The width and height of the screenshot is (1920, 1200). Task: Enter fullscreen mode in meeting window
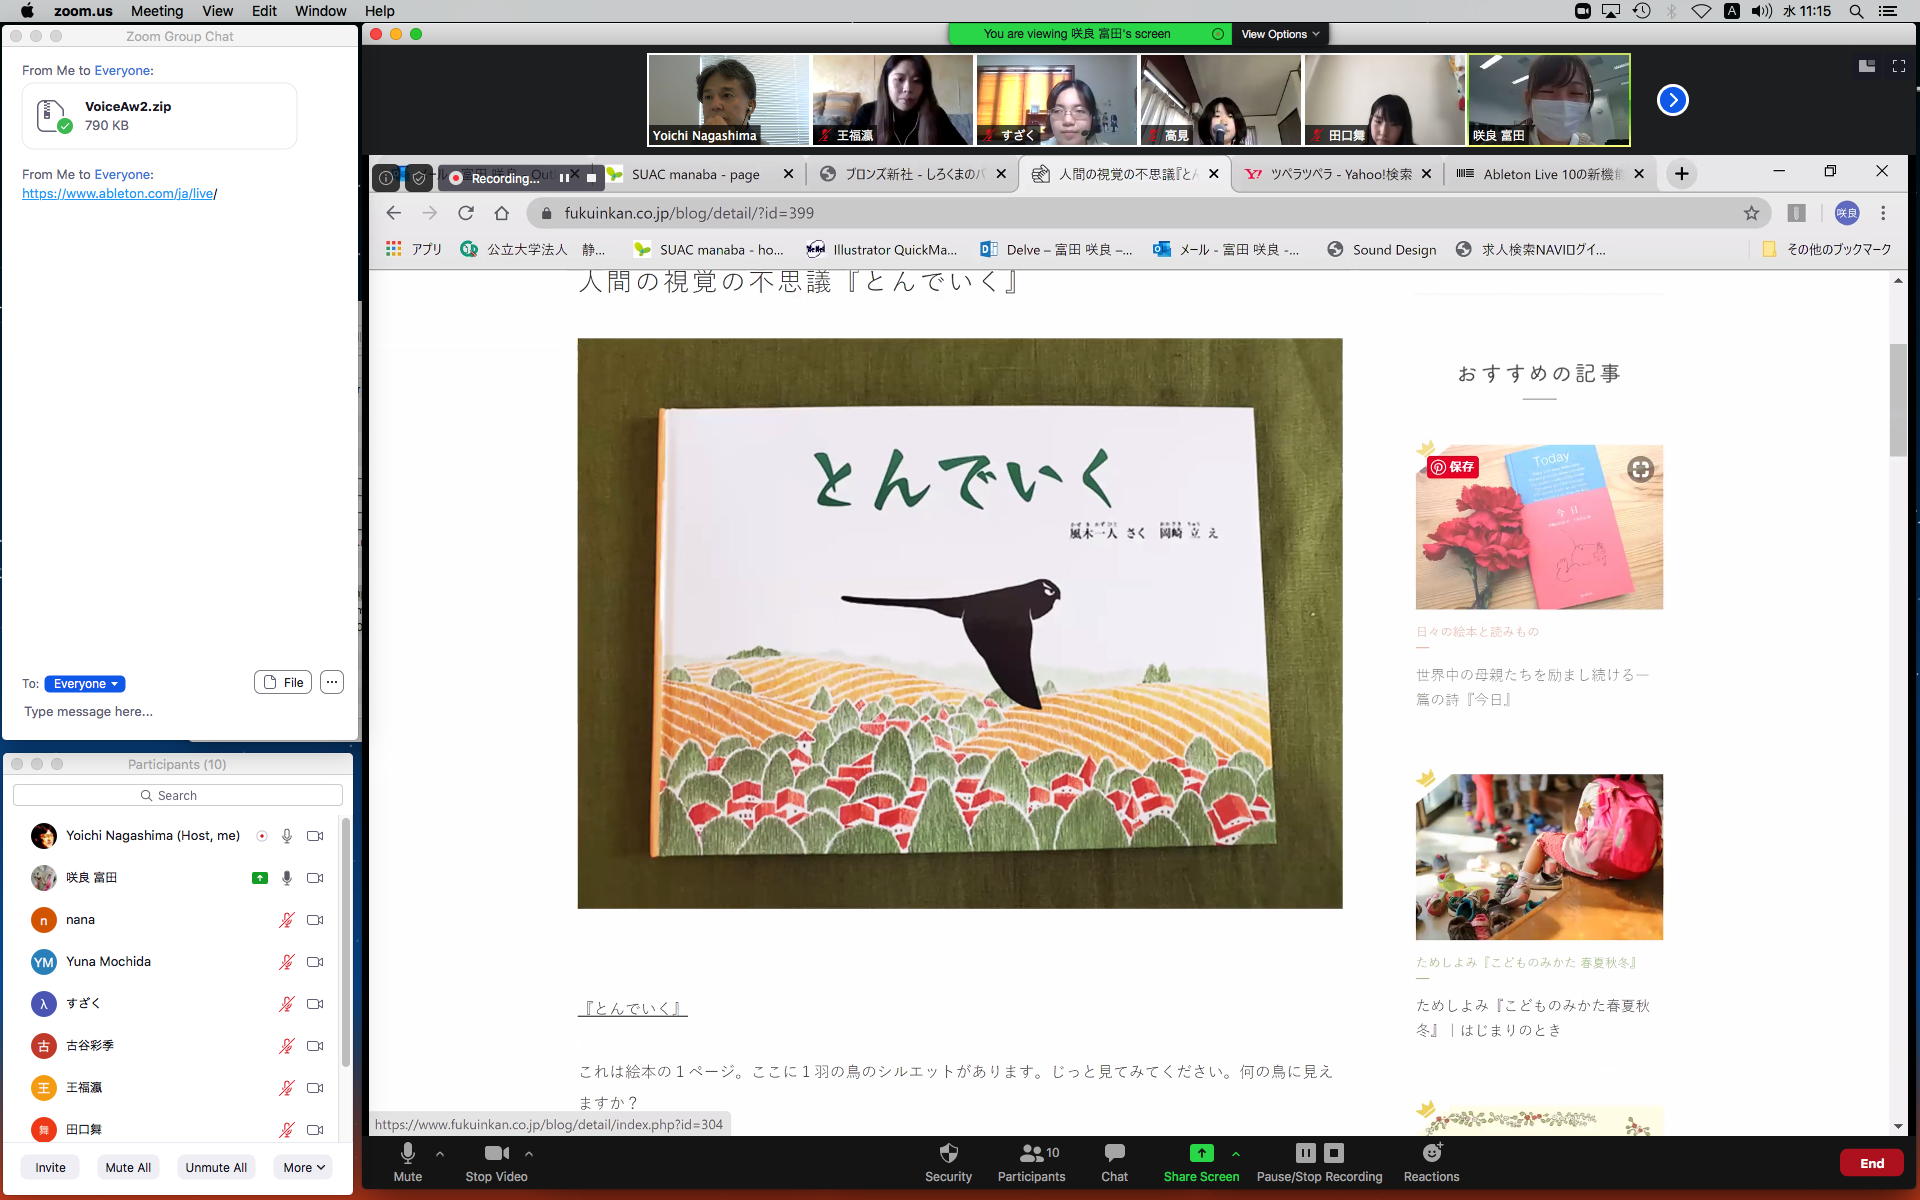point(1898,66)
